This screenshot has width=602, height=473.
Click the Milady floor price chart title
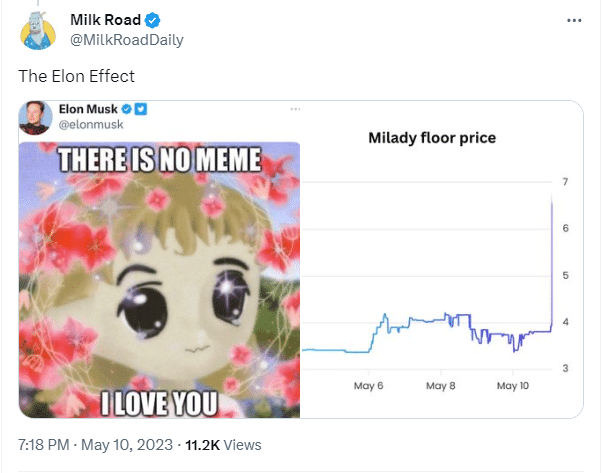click(432, 137)
